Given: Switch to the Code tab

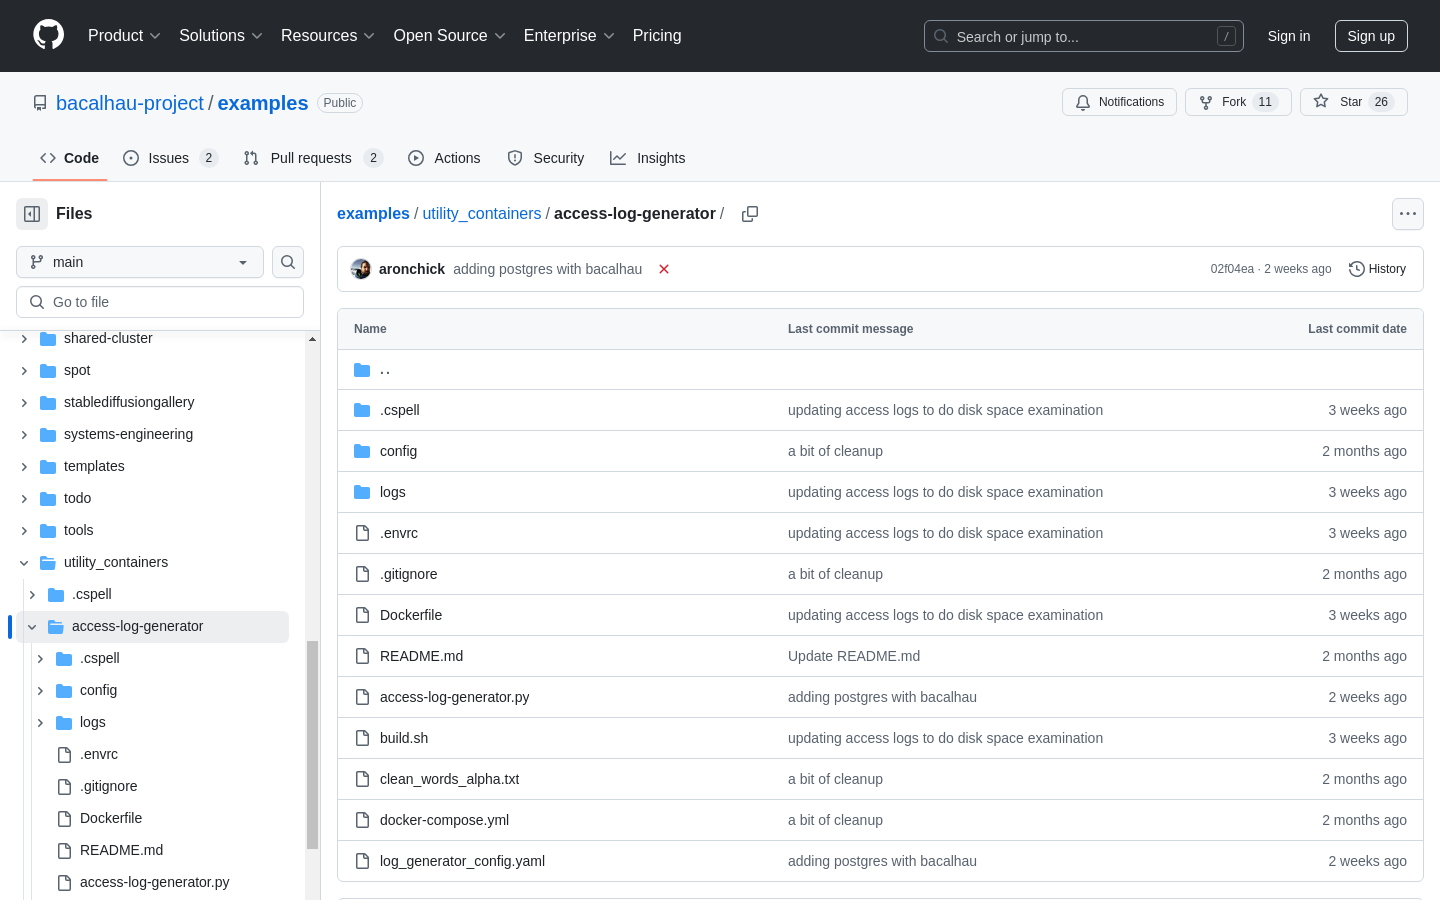Looking at the screenshot, I should coord(70,158).
